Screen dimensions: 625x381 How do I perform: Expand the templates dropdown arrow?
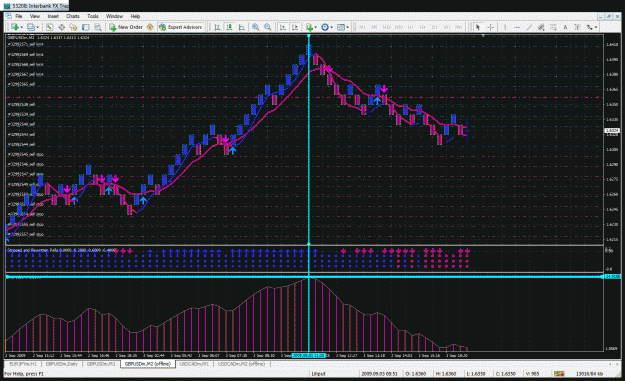tap(348, 27)
